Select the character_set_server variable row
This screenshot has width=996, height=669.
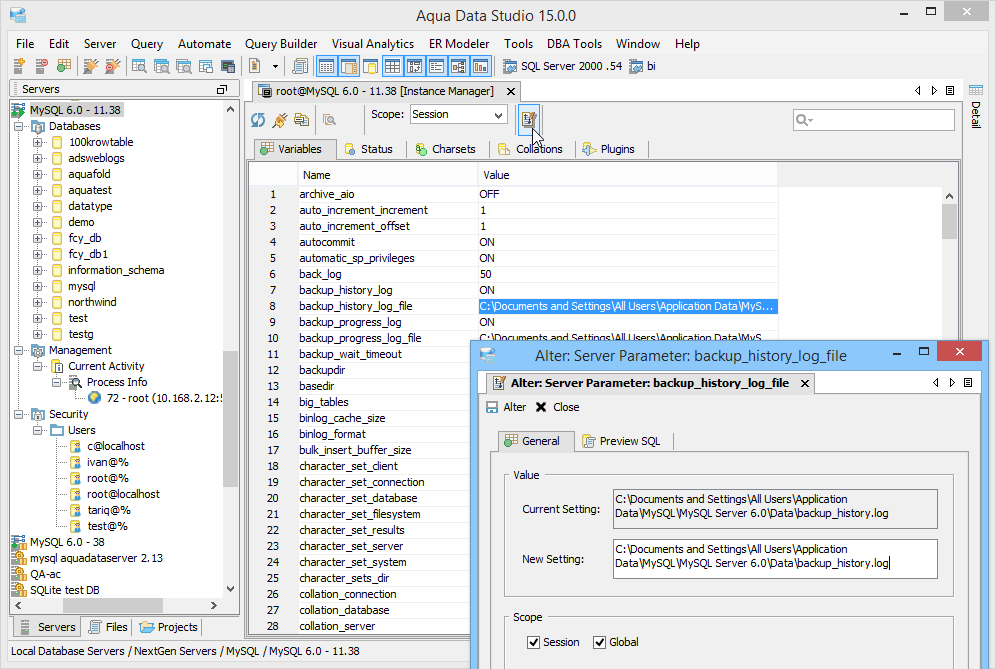point(360,546)
